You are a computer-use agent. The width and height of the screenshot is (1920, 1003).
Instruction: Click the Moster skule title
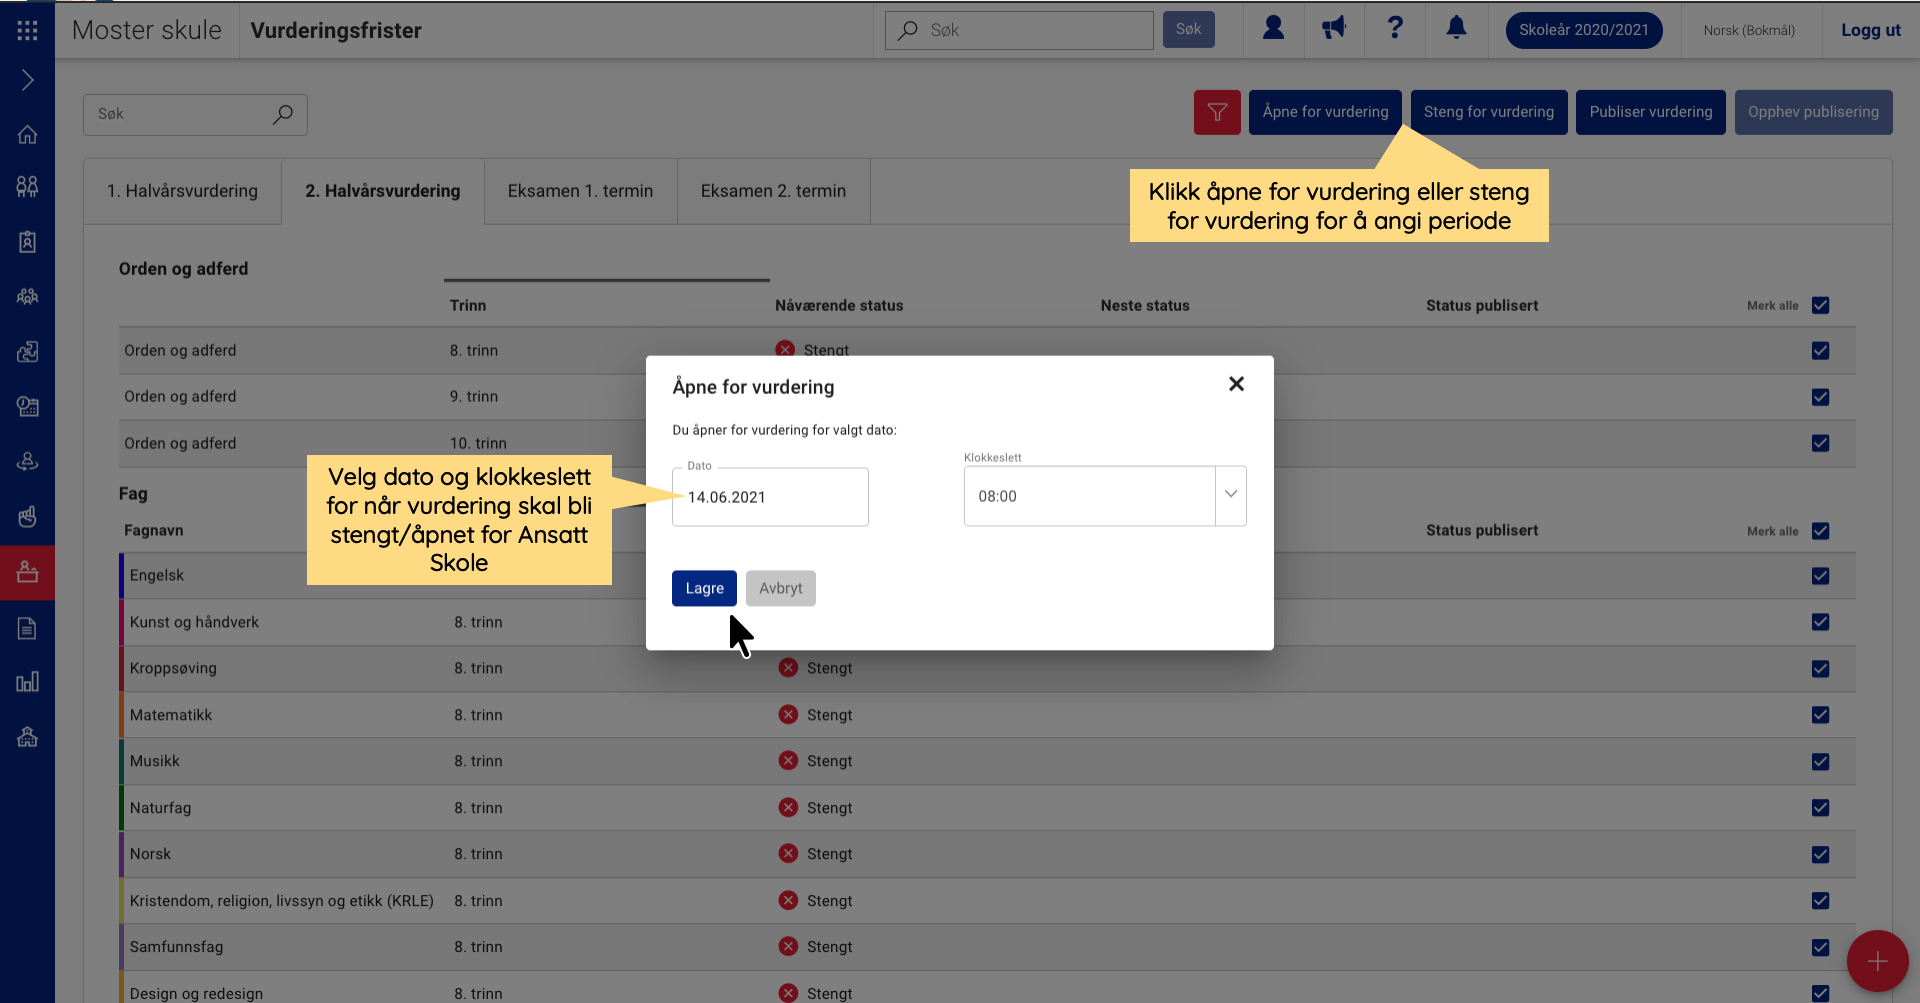point(147,30)
